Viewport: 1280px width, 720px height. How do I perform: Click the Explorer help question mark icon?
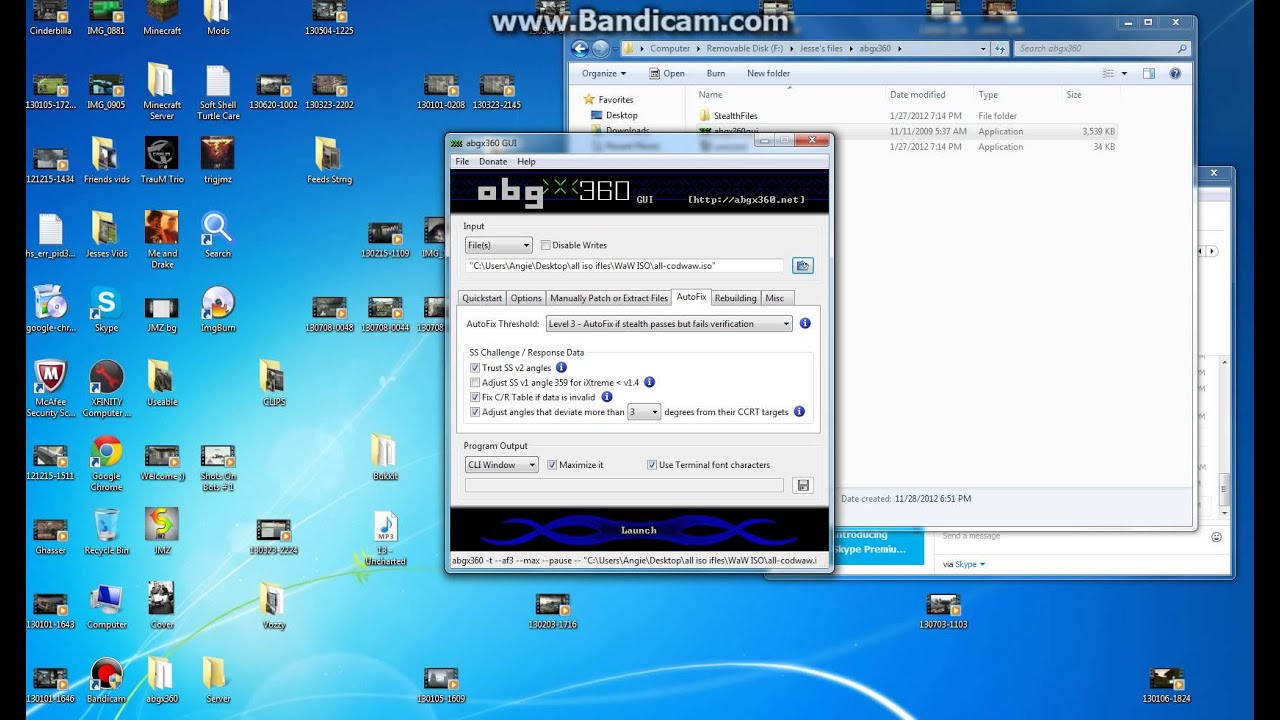[x=1175, y=73]
